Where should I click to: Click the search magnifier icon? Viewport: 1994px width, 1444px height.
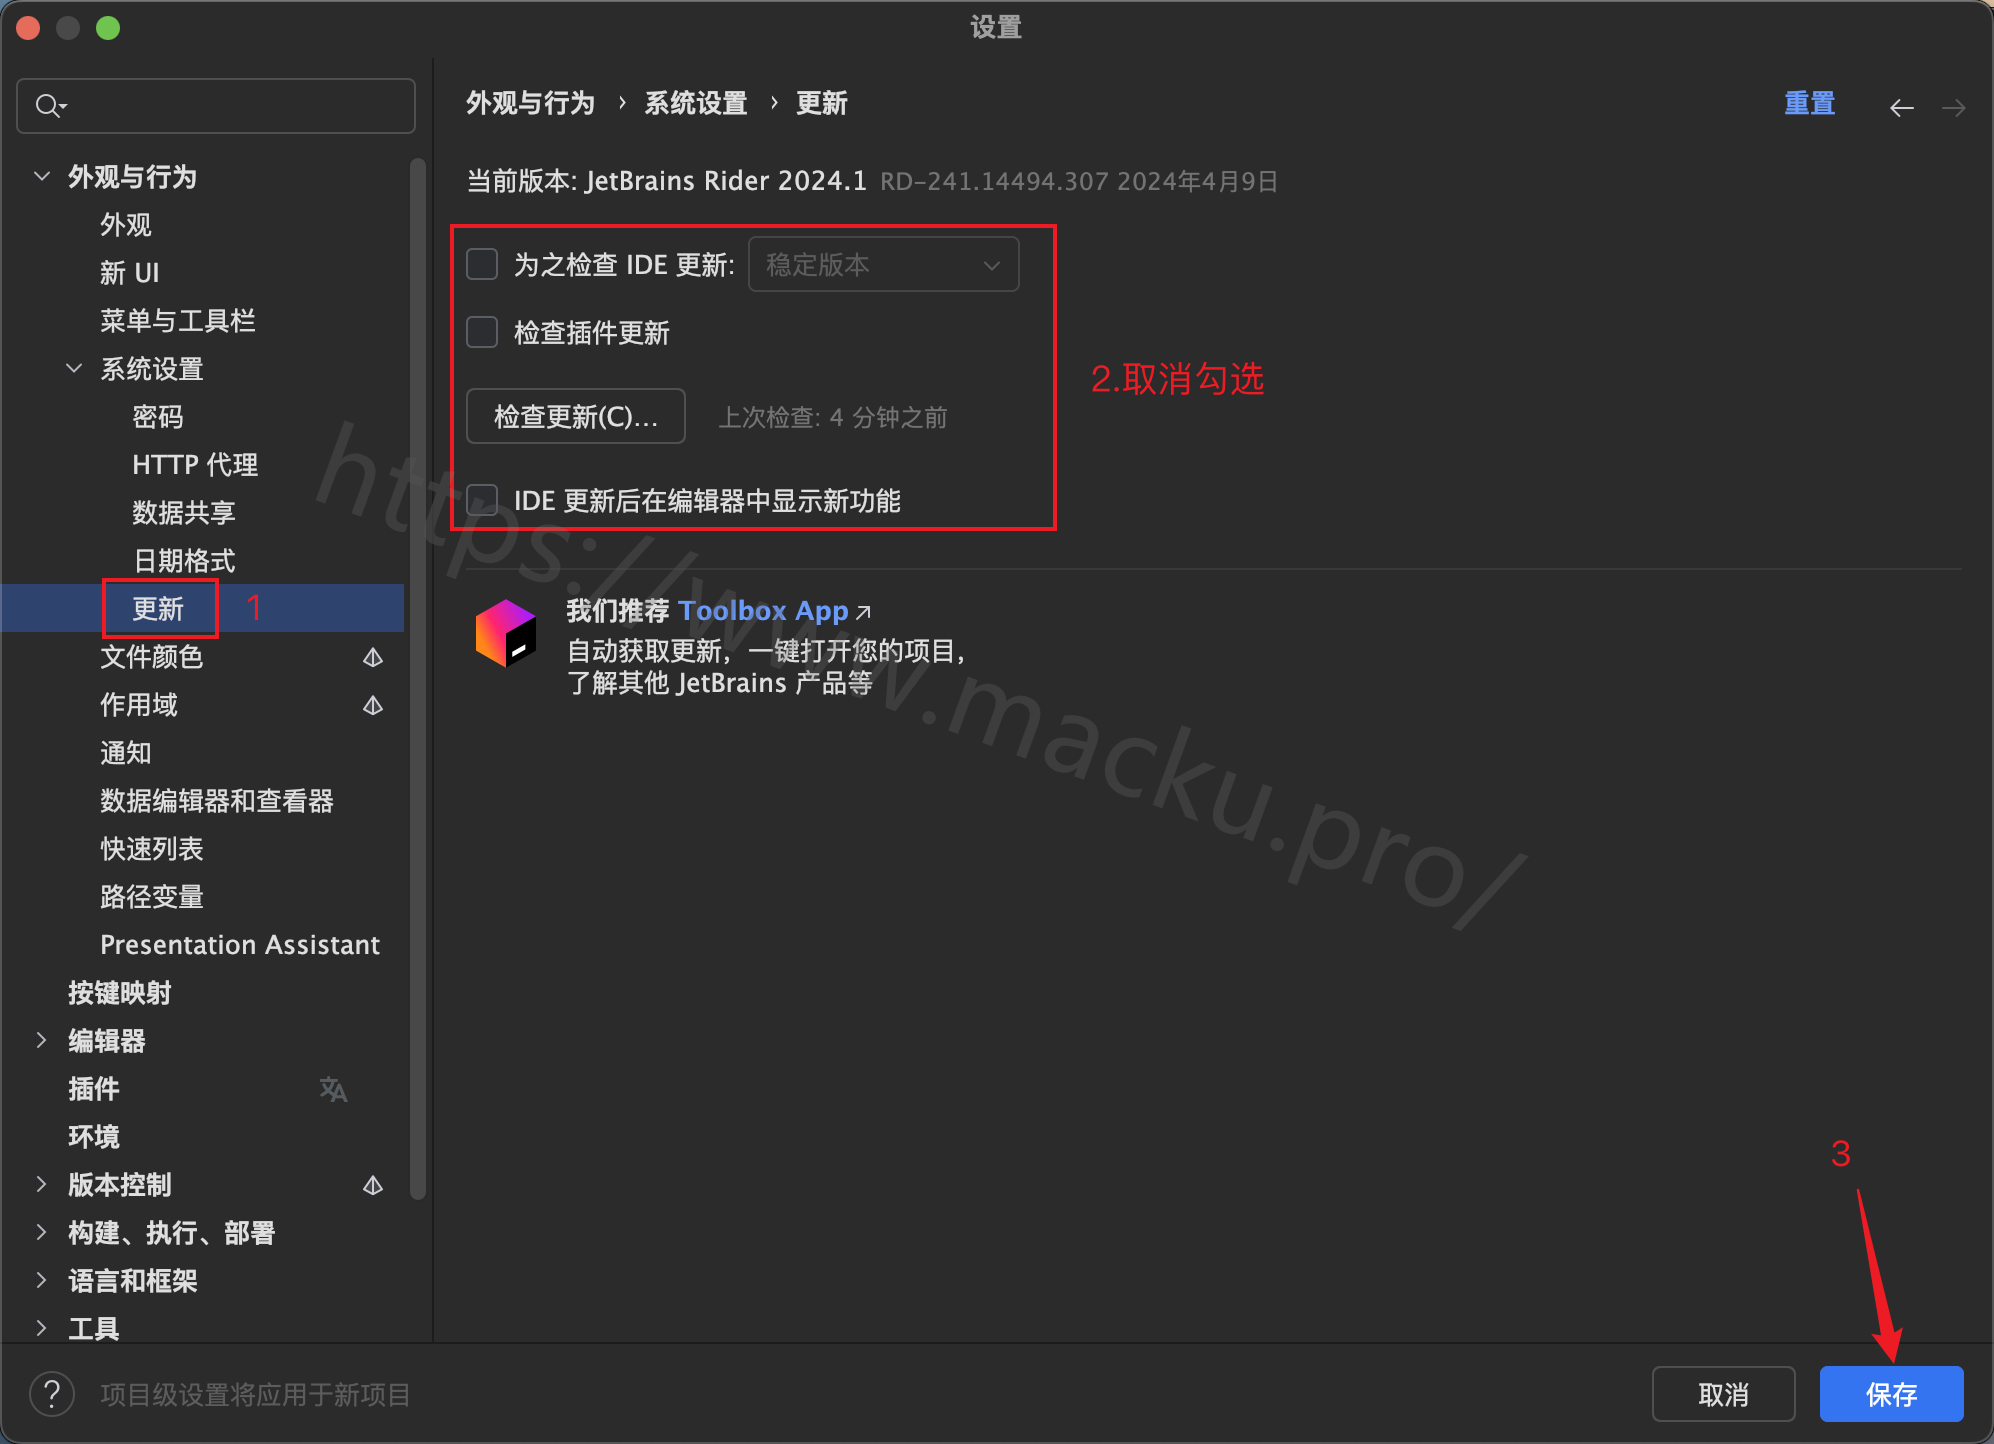point(50,105)
